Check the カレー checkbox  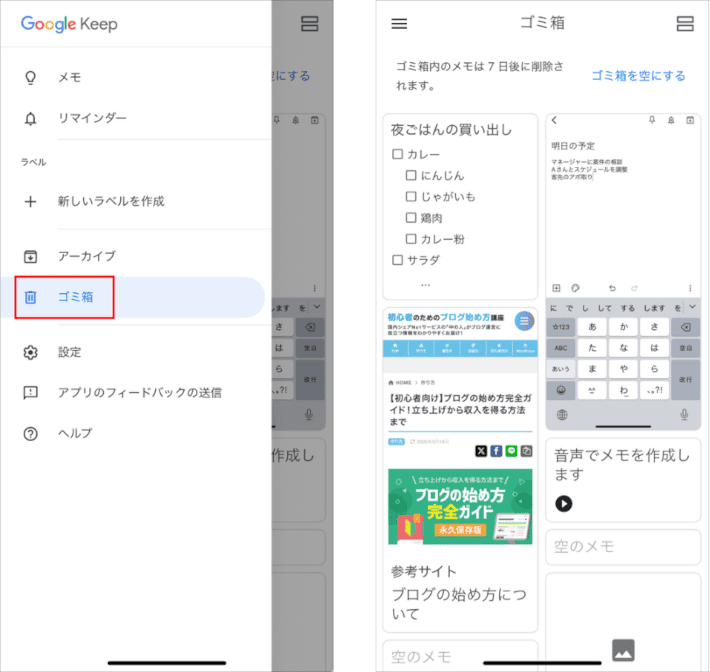397,155
